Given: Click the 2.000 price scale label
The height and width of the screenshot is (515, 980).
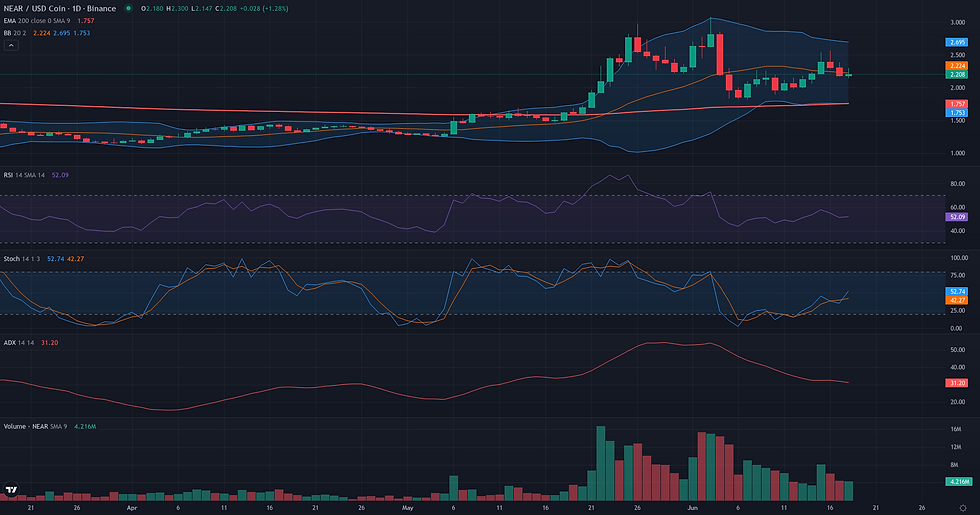Looking at the screenshot, I should [x=957, y=88].
